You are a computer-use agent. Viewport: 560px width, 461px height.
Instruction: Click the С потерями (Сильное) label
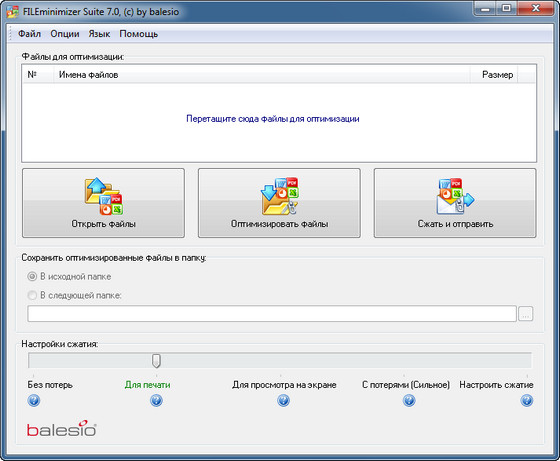click(x=406, y=385)
